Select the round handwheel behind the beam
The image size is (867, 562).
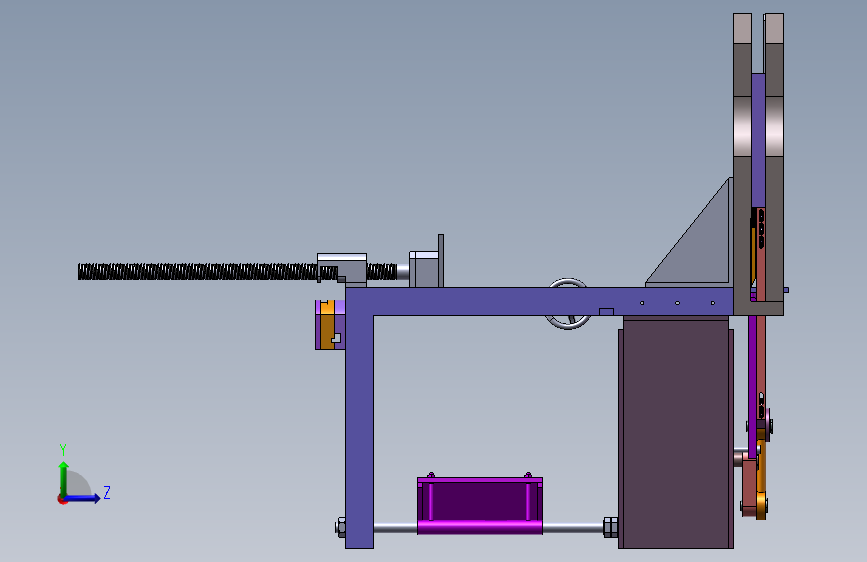click(x=568, y=304)
